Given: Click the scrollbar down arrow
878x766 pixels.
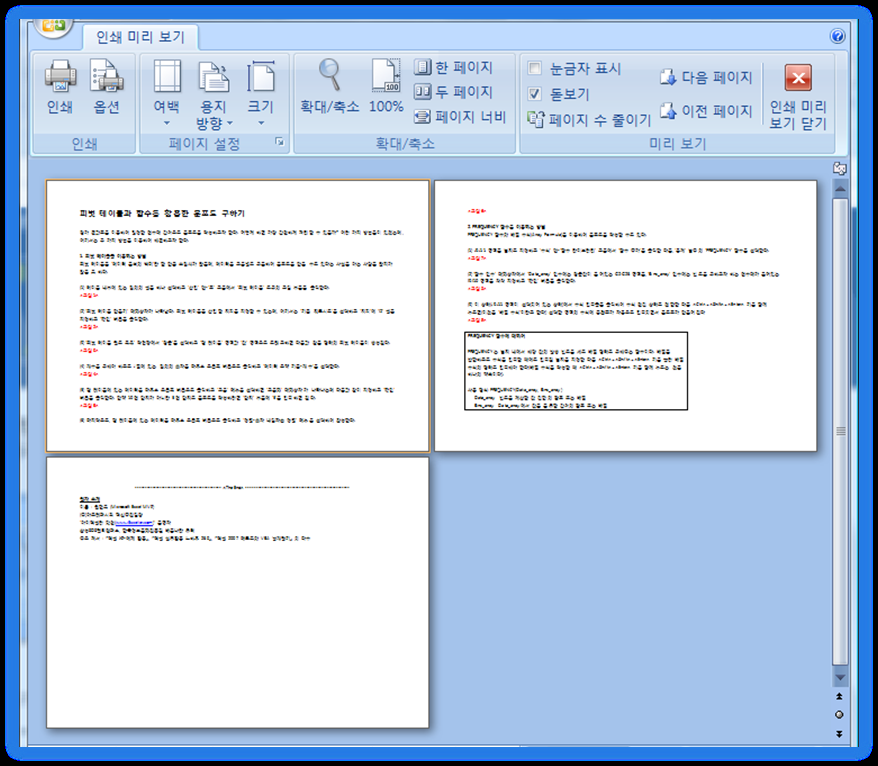Looking at the screenshot, I should 840,678.
